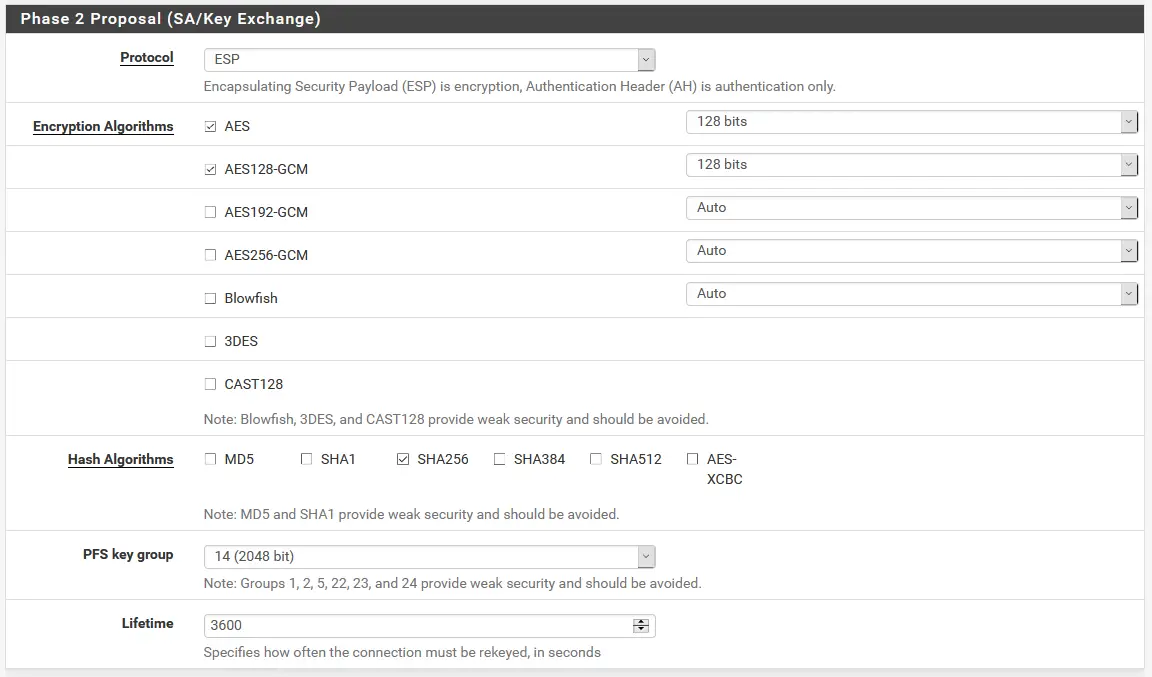1152x677 pixels.
Task: Open the Protocol ESP dropdown
Action: [x=429, y=60]
